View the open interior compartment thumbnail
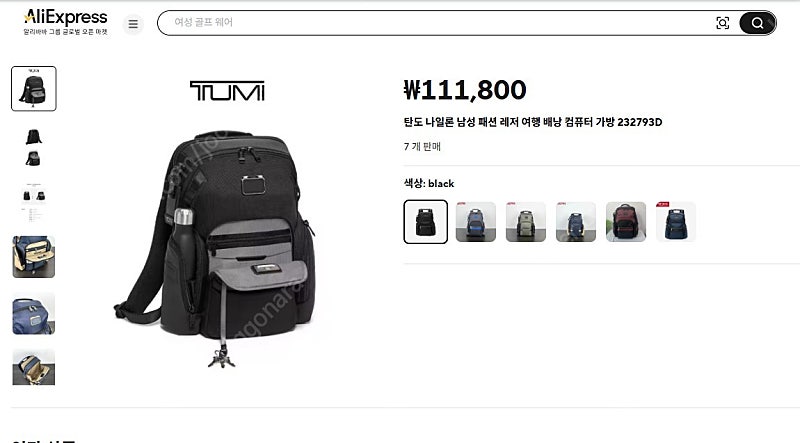Viewport: 800px width, 443px height. 34,257
